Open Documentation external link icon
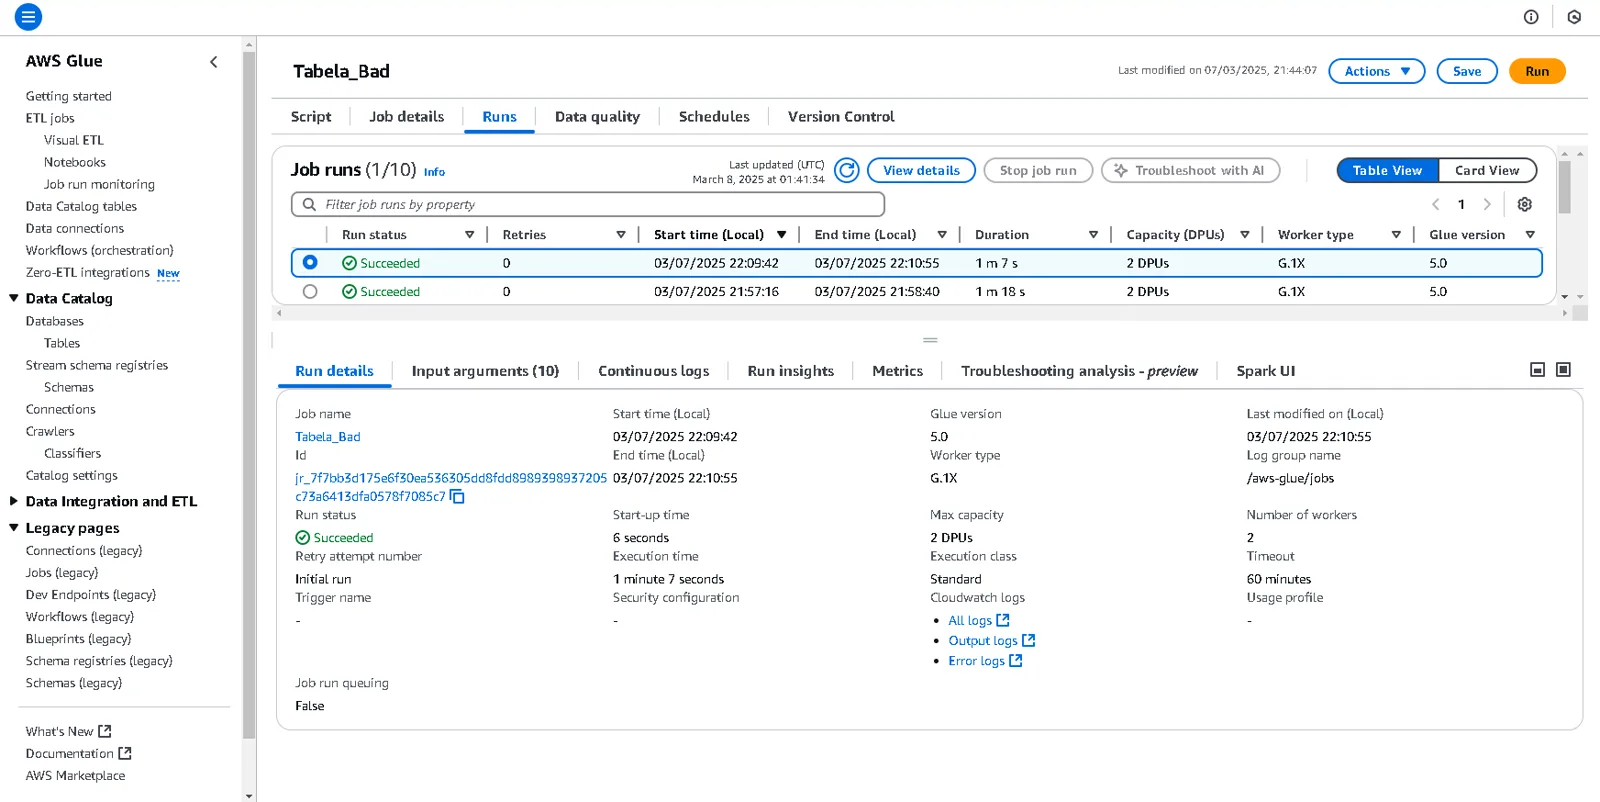The width and height of the screenshot is (1600, 802). pos(125,753)
